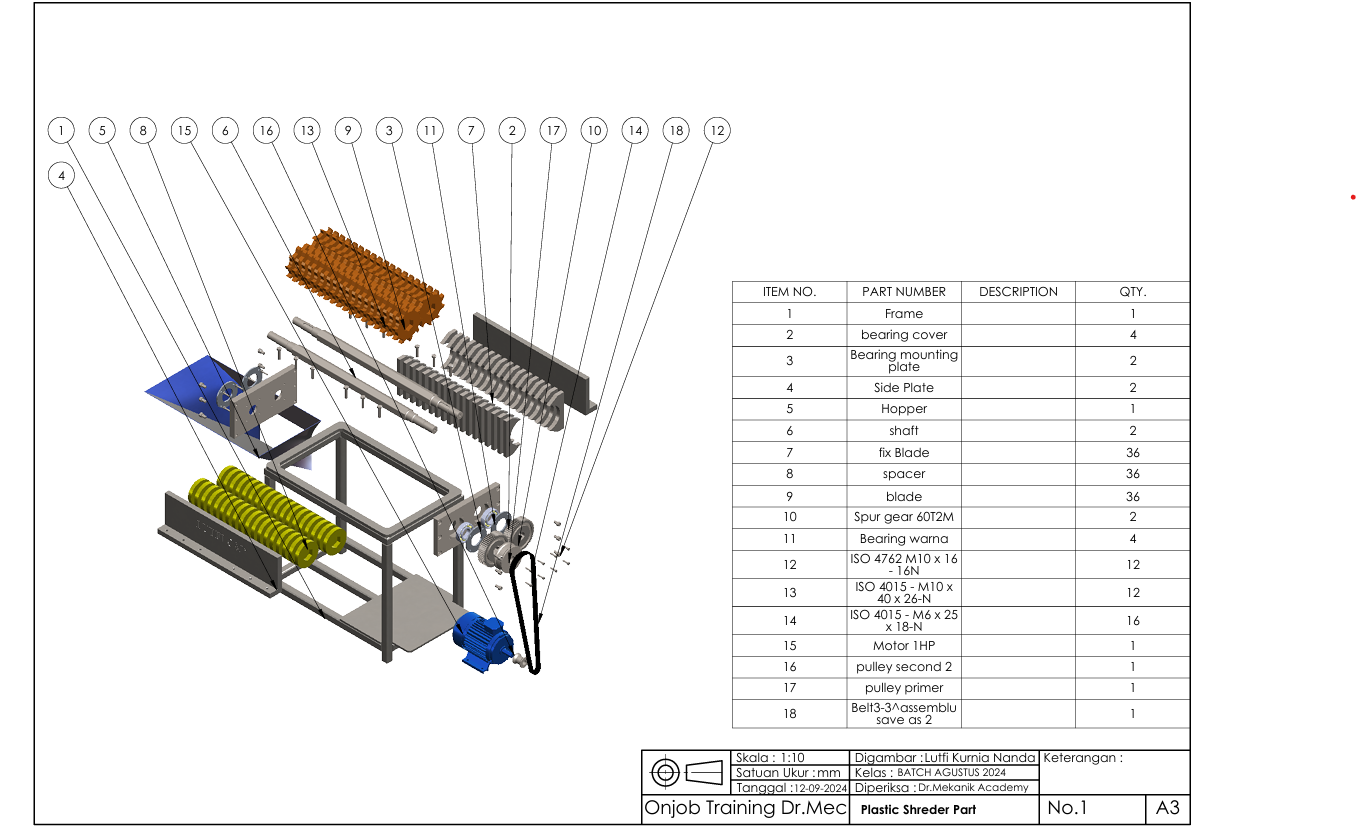The image size is (1357, 830).
Task: Select the yellow blade stack on the left
Action: [255, 510]
